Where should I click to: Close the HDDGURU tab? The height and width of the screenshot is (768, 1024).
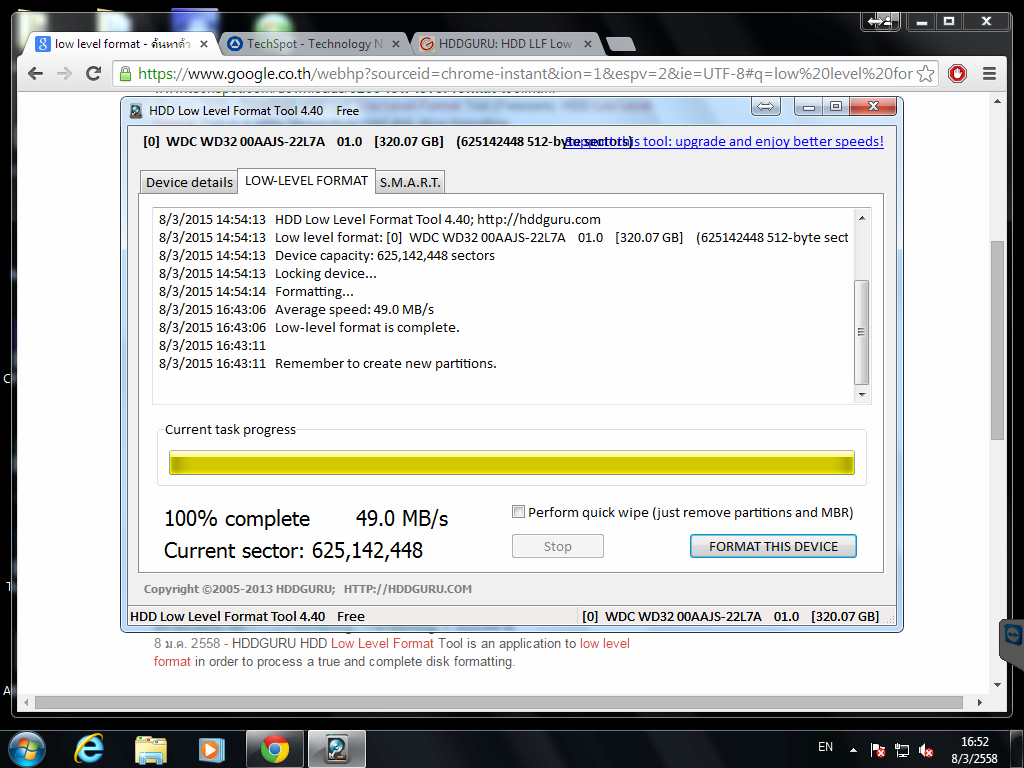point(588,44)
